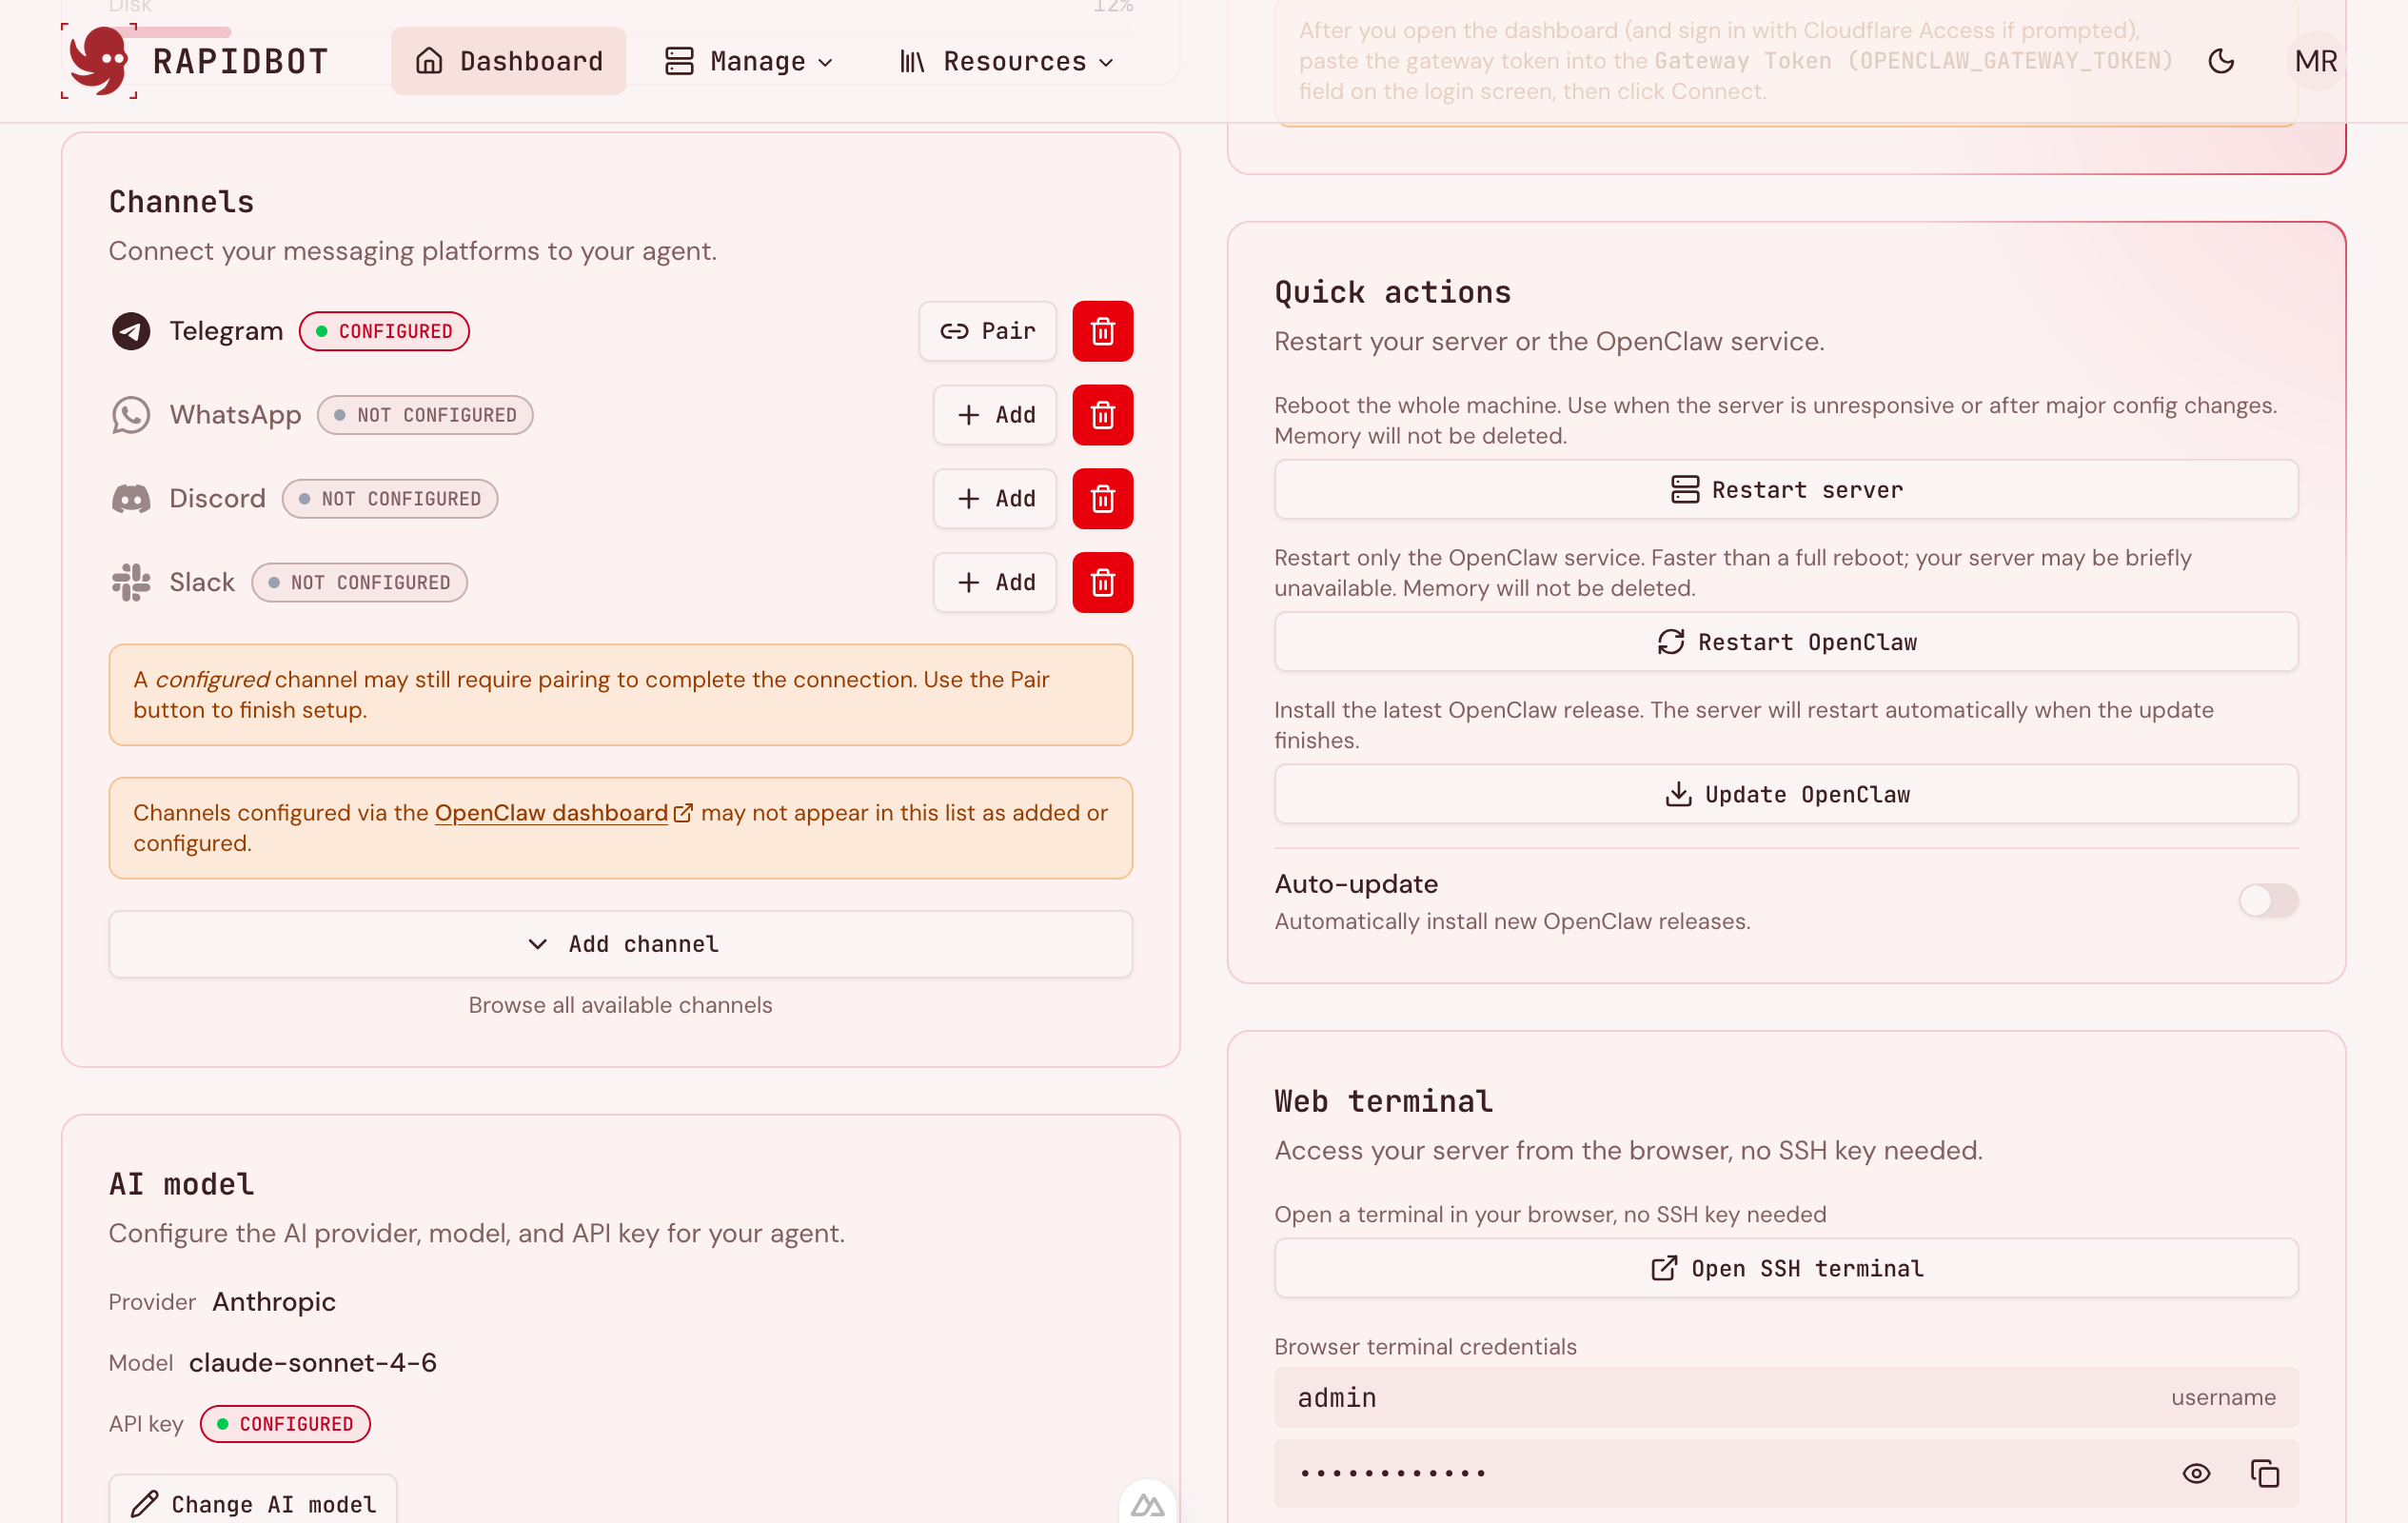Remove the Discord channel via trash icon
2408x1523 pixels.
tap(1102, 499)
